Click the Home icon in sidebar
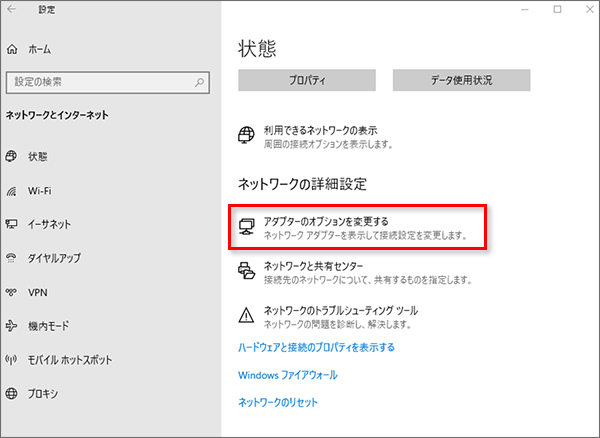The height and width of the screenshot is (438, 600). (12, 49)
